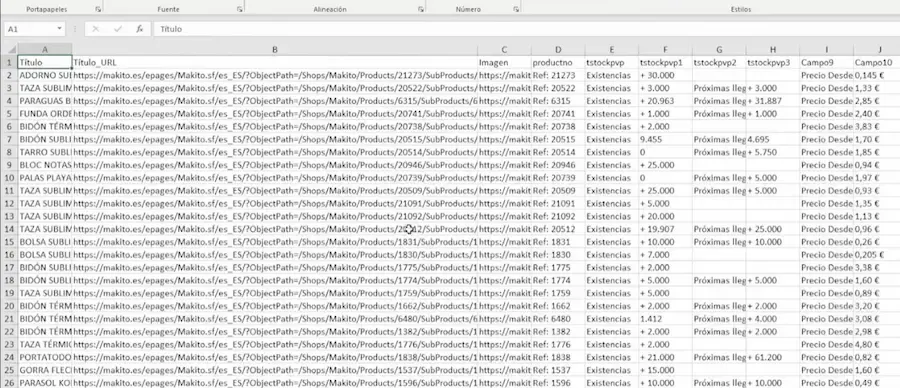The image size is (900, 388).
Task: Select the price cell '0,205 €'
Action: [x=876, y=254]
